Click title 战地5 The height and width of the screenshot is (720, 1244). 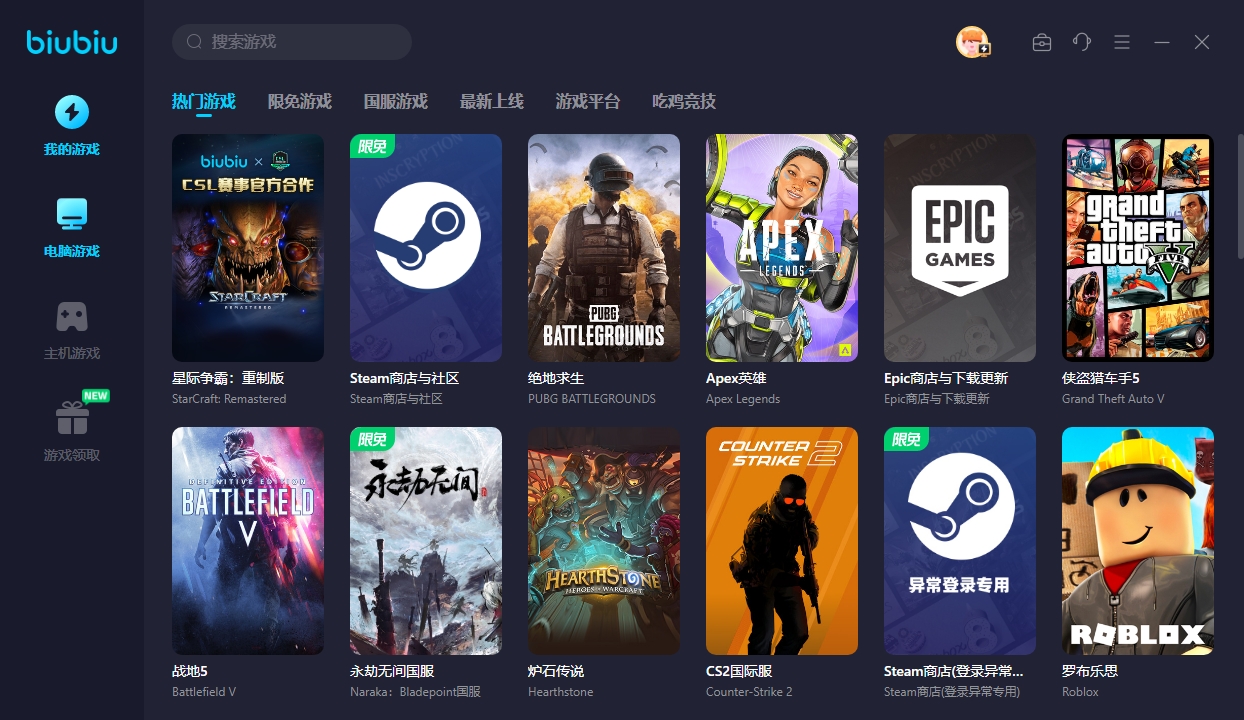190,671
